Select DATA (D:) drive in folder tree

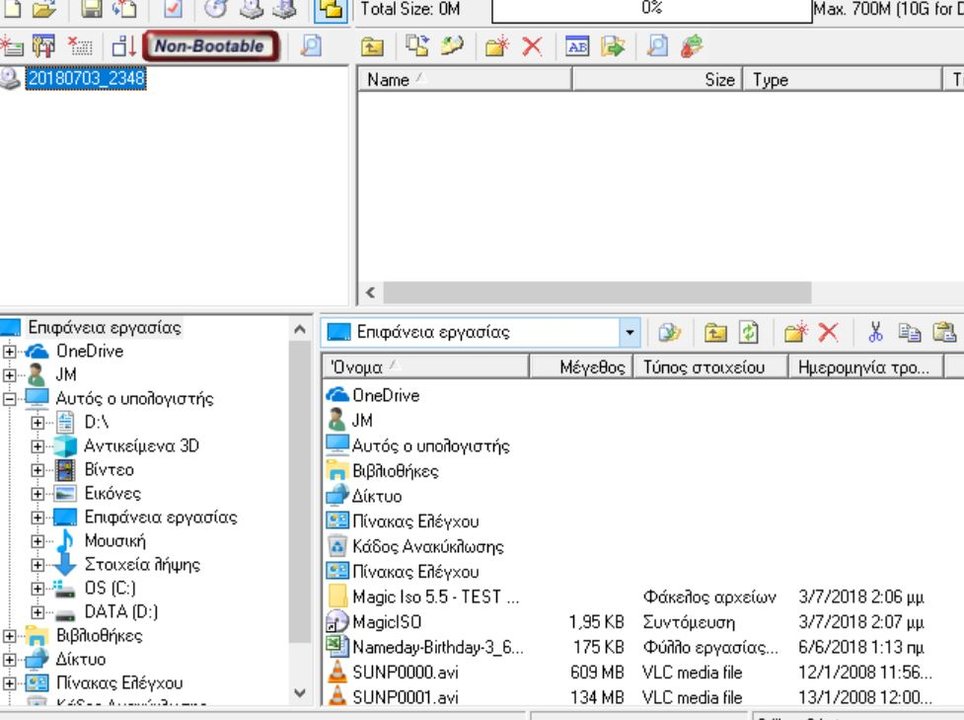tap(120, 612)
